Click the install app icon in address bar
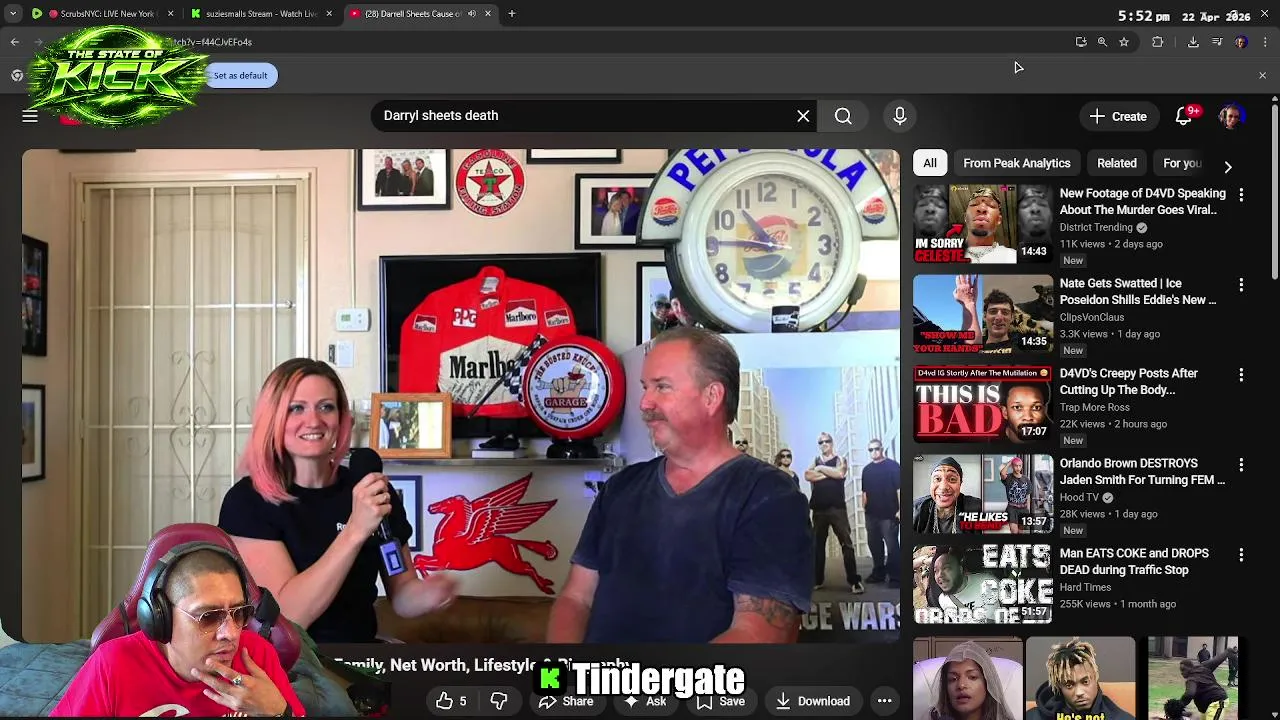1280x720 pixels. pos(1081,42)
